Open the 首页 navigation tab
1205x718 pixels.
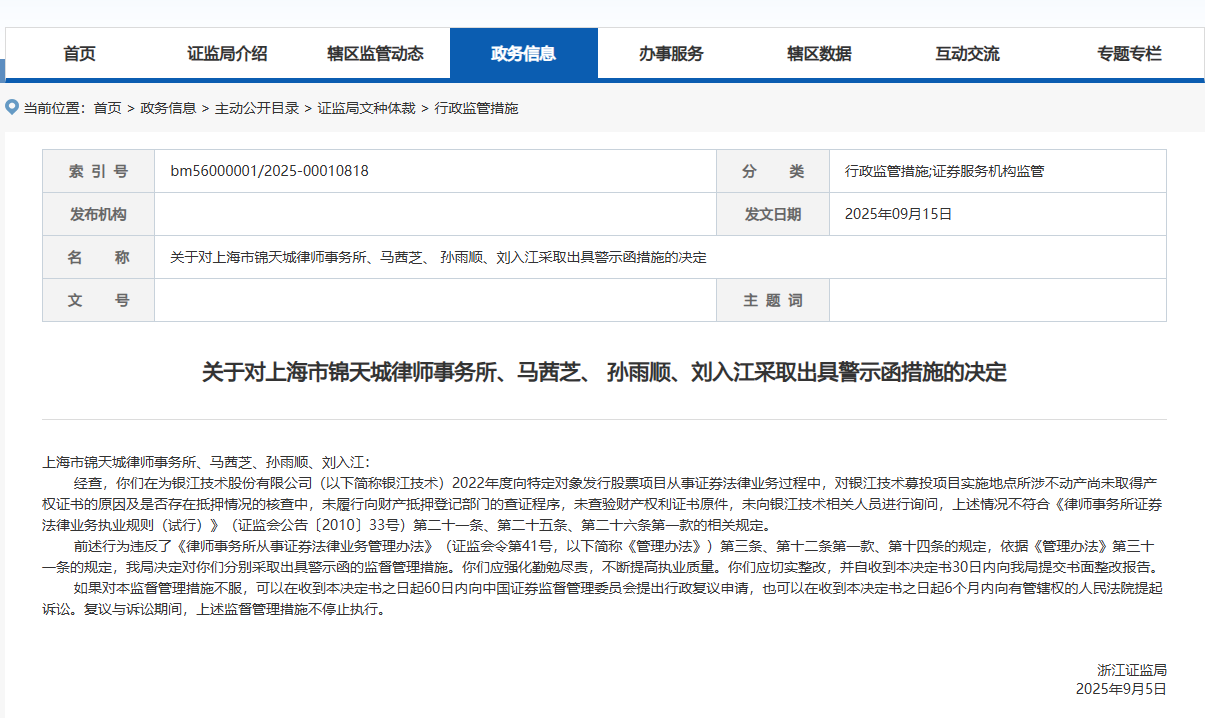click(x=80, y=54)
